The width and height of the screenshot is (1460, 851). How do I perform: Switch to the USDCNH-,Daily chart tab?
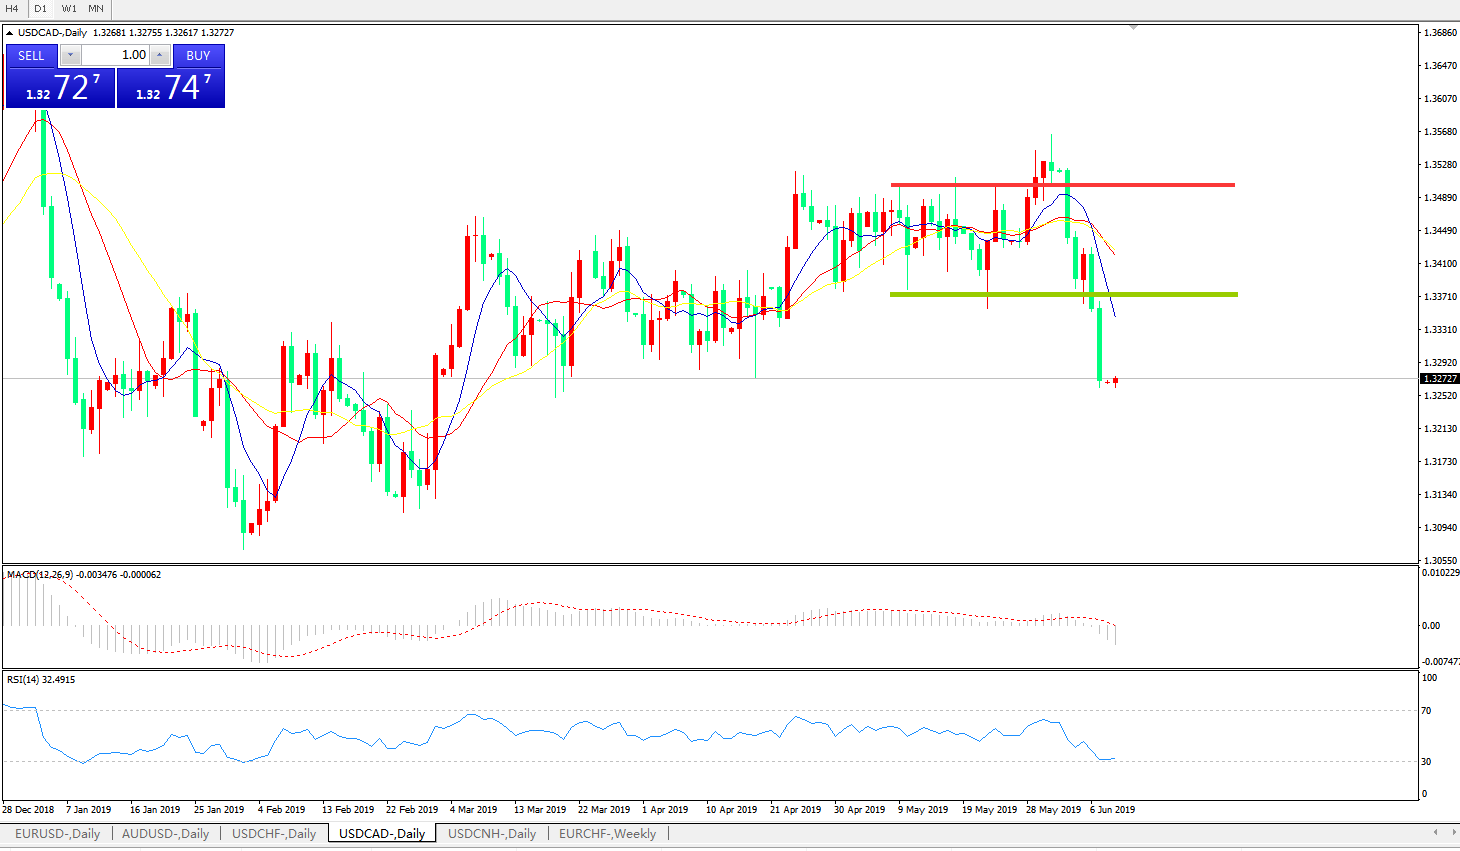[x=491, y=834]
